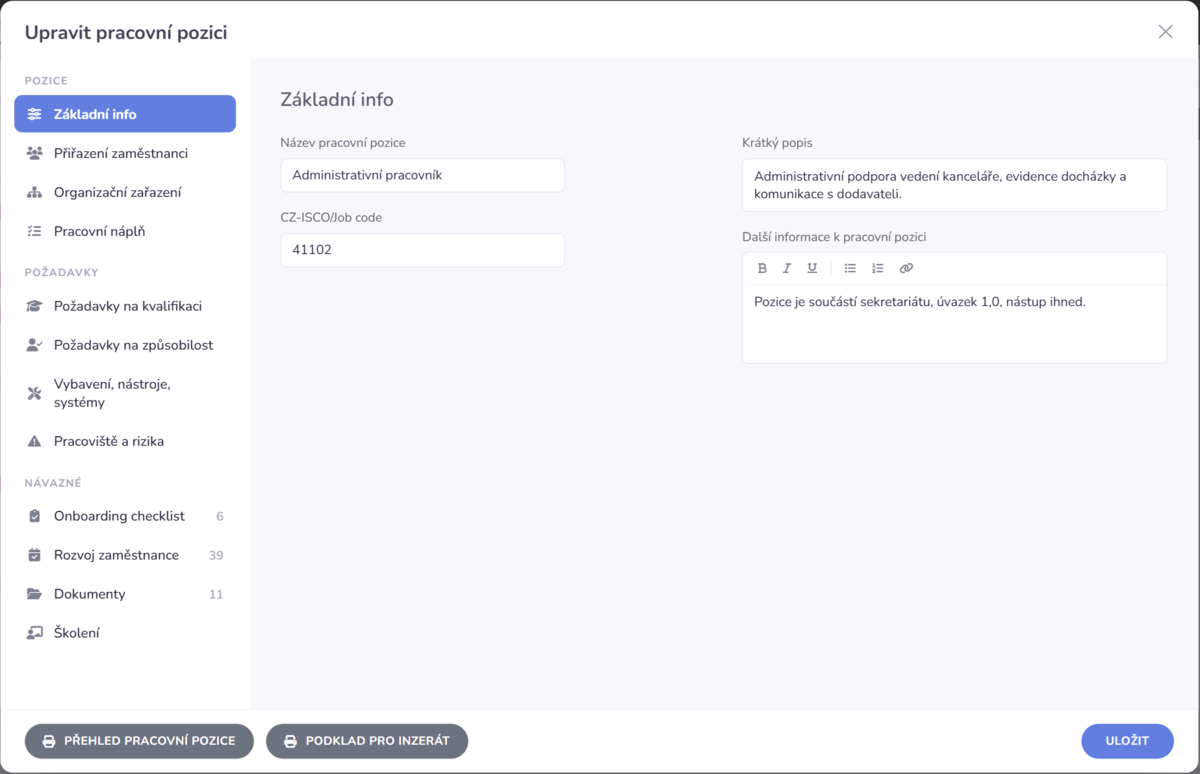Image resolution: width=1200 pixels, height=774 pixels.
Task: Open the Základní info section
Action: pyautogui.click(x=125, y=114)
